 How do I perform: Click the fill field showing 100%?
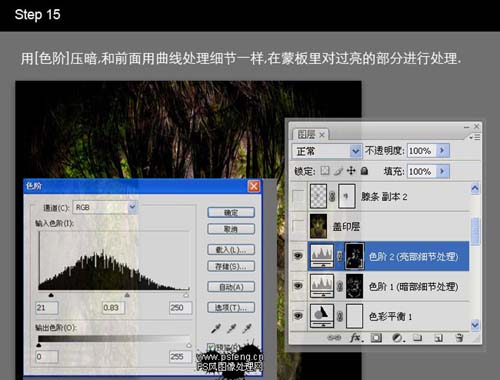(x=421, y=171)
